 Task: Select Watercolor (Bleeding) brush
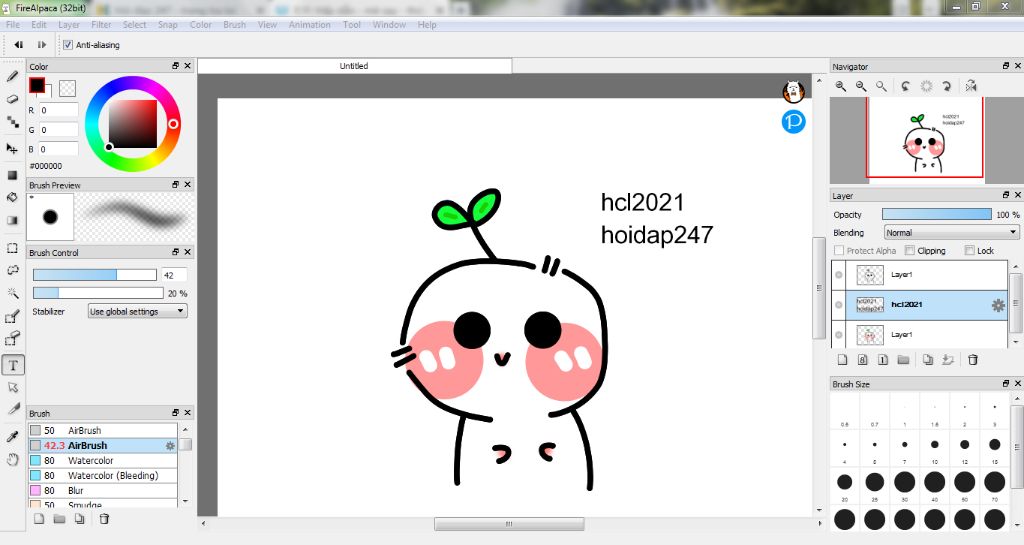[103, 476]
